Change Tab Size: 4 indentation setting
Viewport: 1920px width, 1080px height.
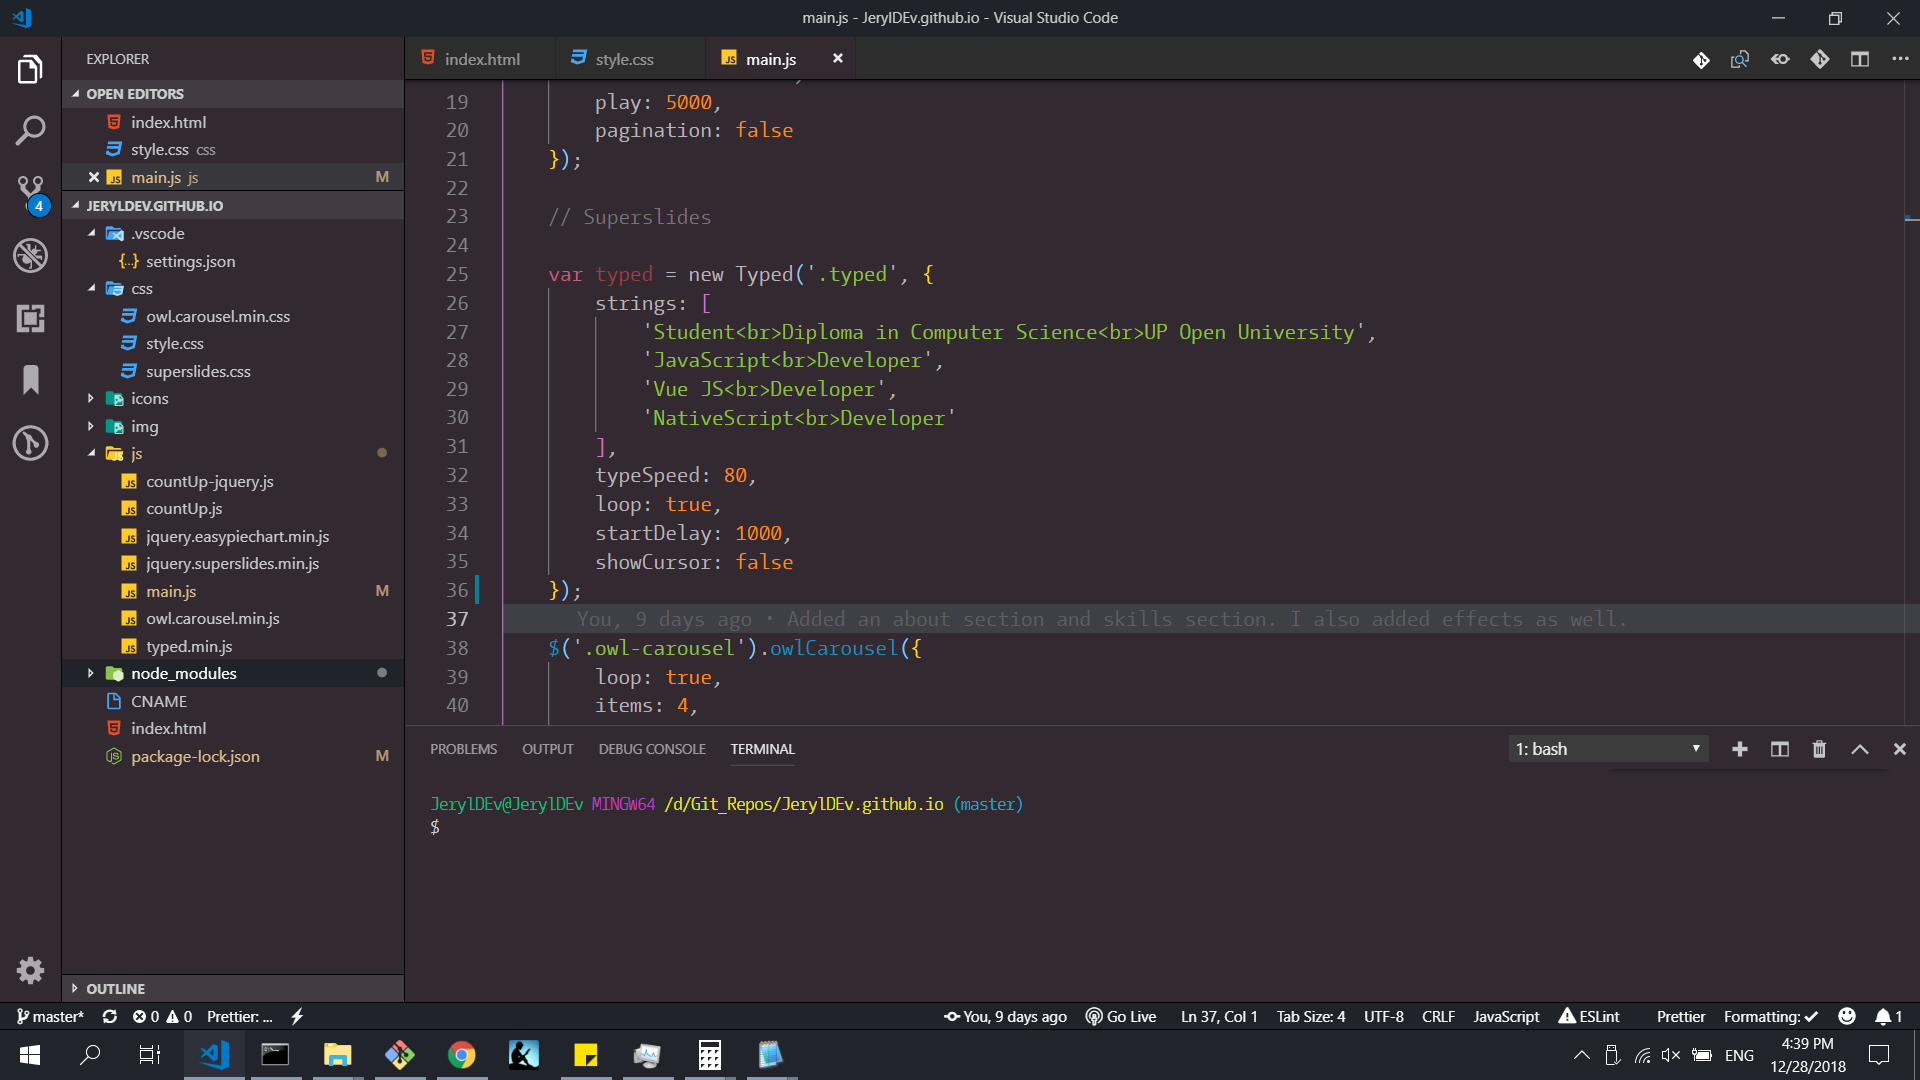pos(1311,1016)
